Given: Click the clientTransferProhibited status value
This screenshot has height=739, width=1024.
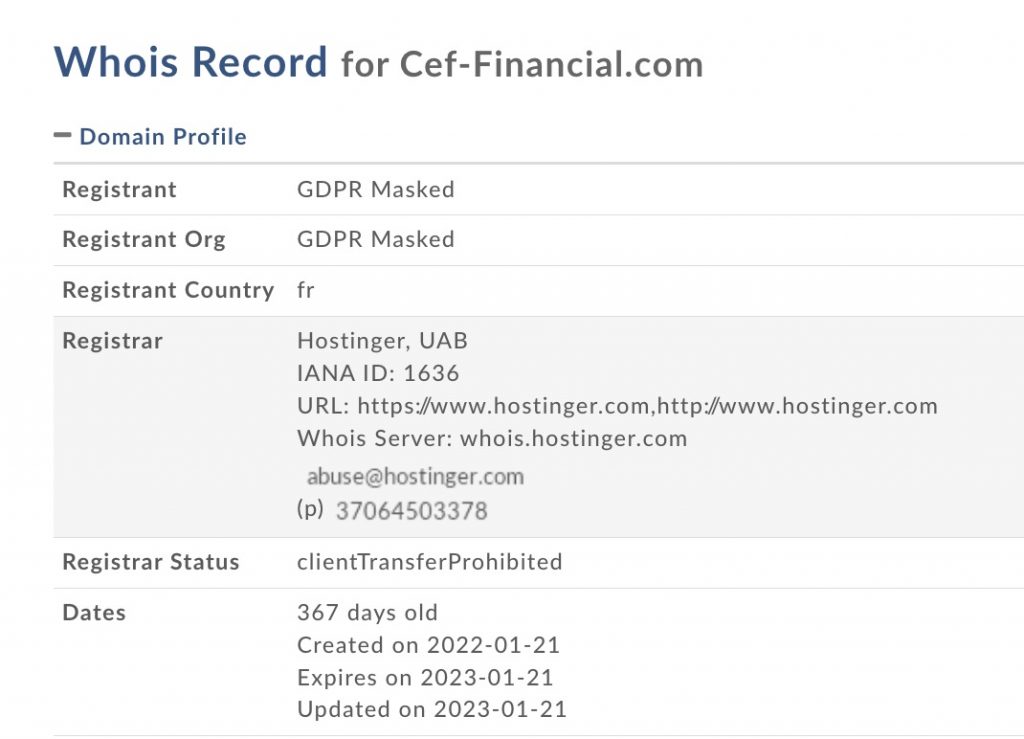Looking at the screenshot, I should 429,562.
